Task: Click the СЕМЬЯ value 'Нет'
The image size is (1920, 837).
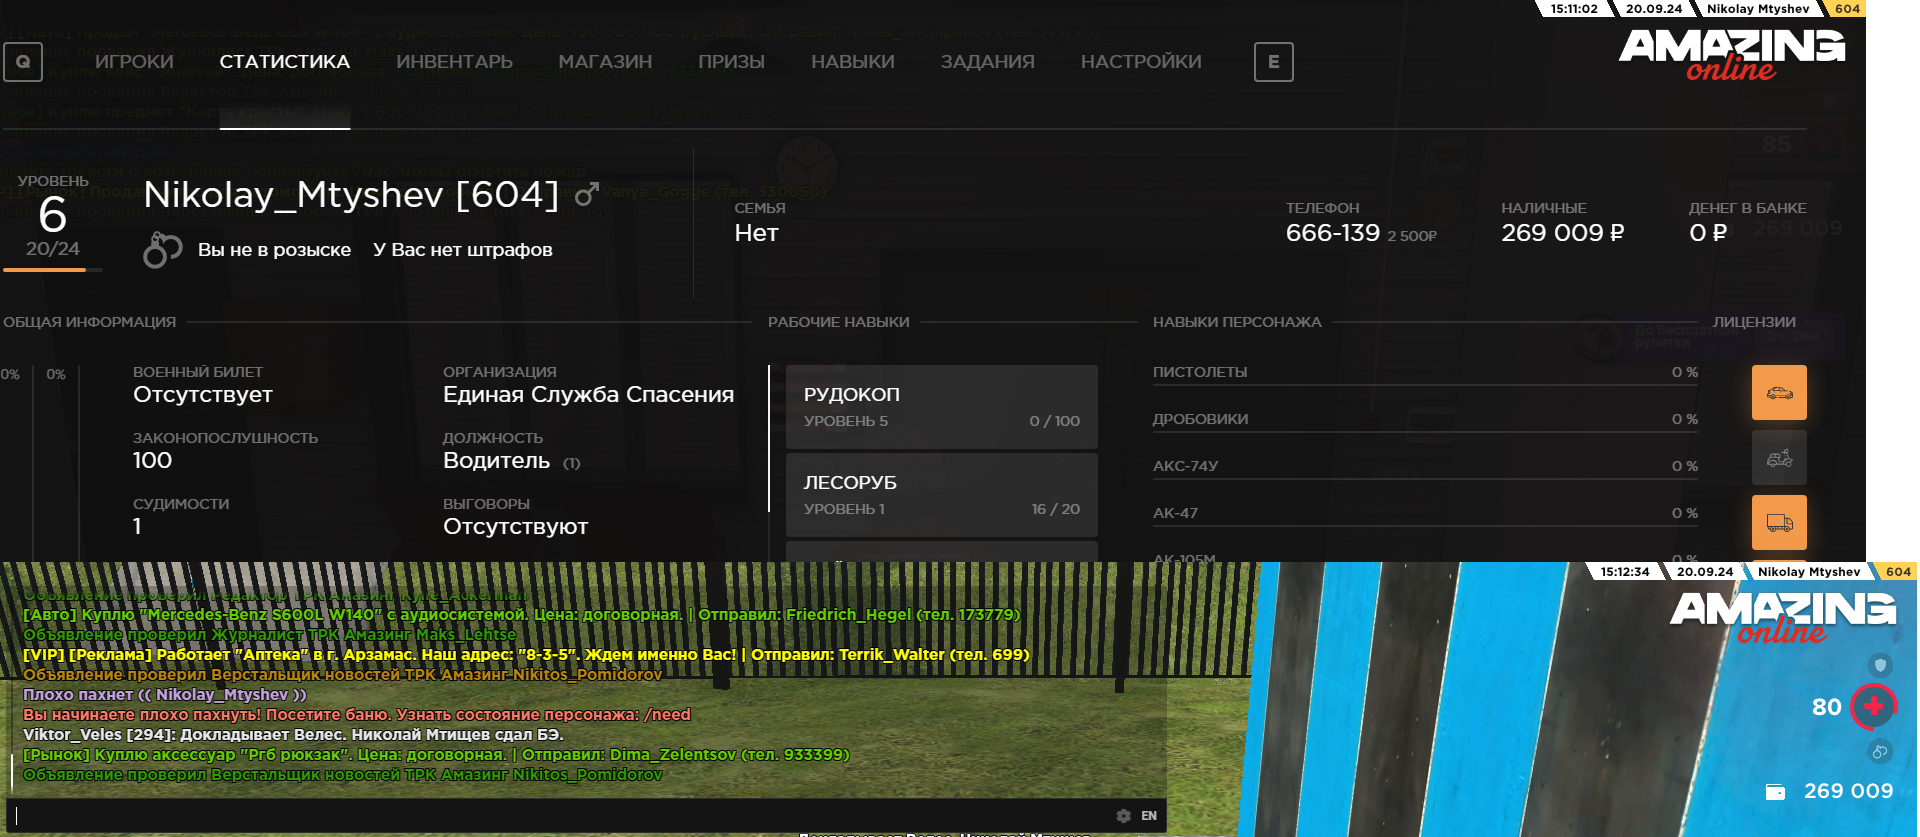Action: click(x=756, y=233)
